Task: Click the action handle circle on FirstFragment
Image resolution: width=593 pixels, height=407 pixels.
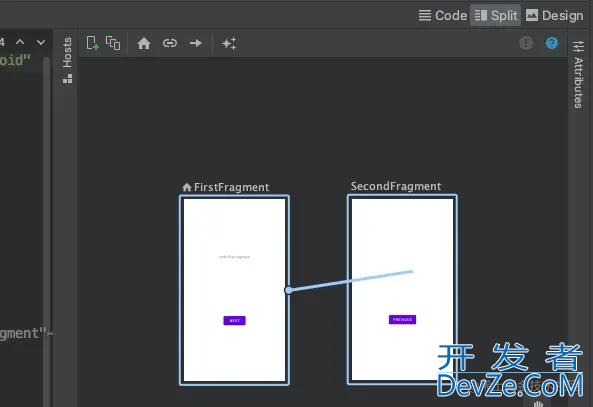Action: (289, 290)
